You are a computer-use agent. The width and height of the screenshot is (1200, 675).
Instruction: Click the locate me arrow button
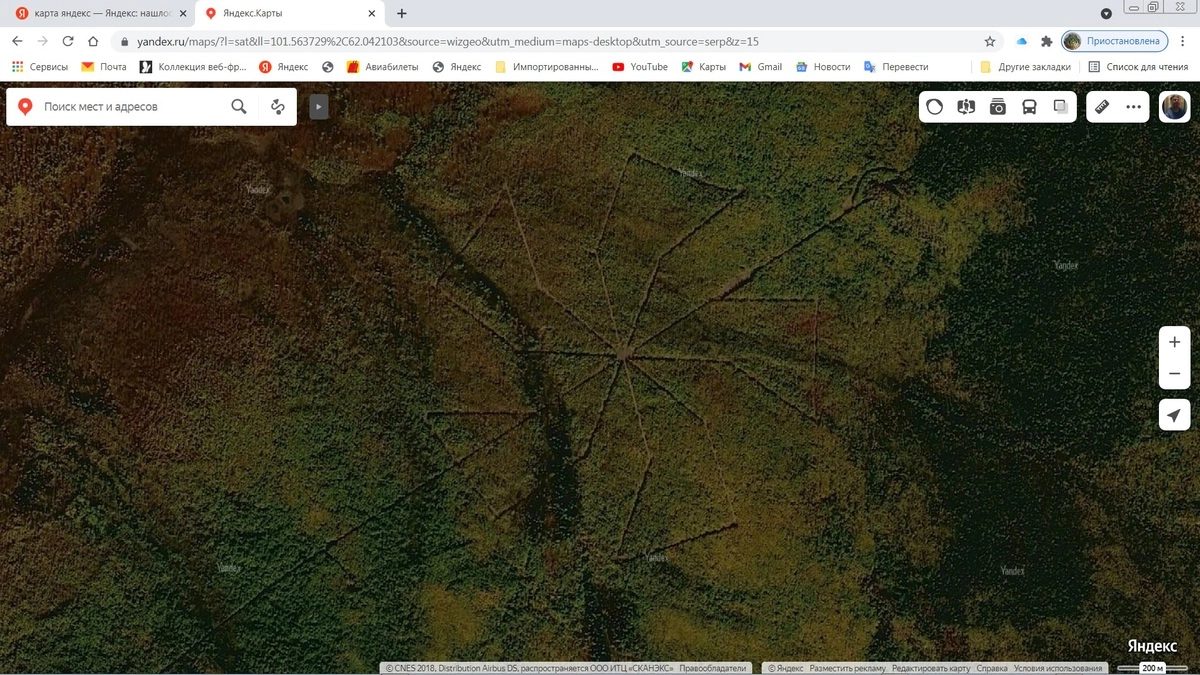(1174, 415)
